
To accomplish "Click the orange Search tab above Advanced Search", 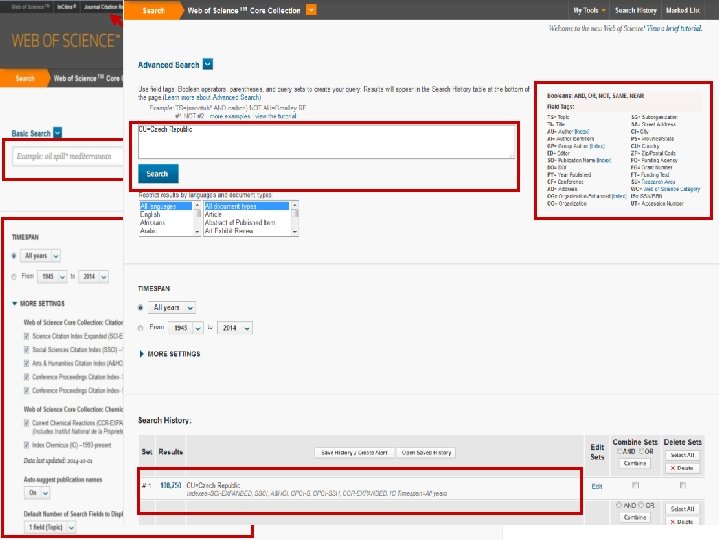I will (153, 10).
